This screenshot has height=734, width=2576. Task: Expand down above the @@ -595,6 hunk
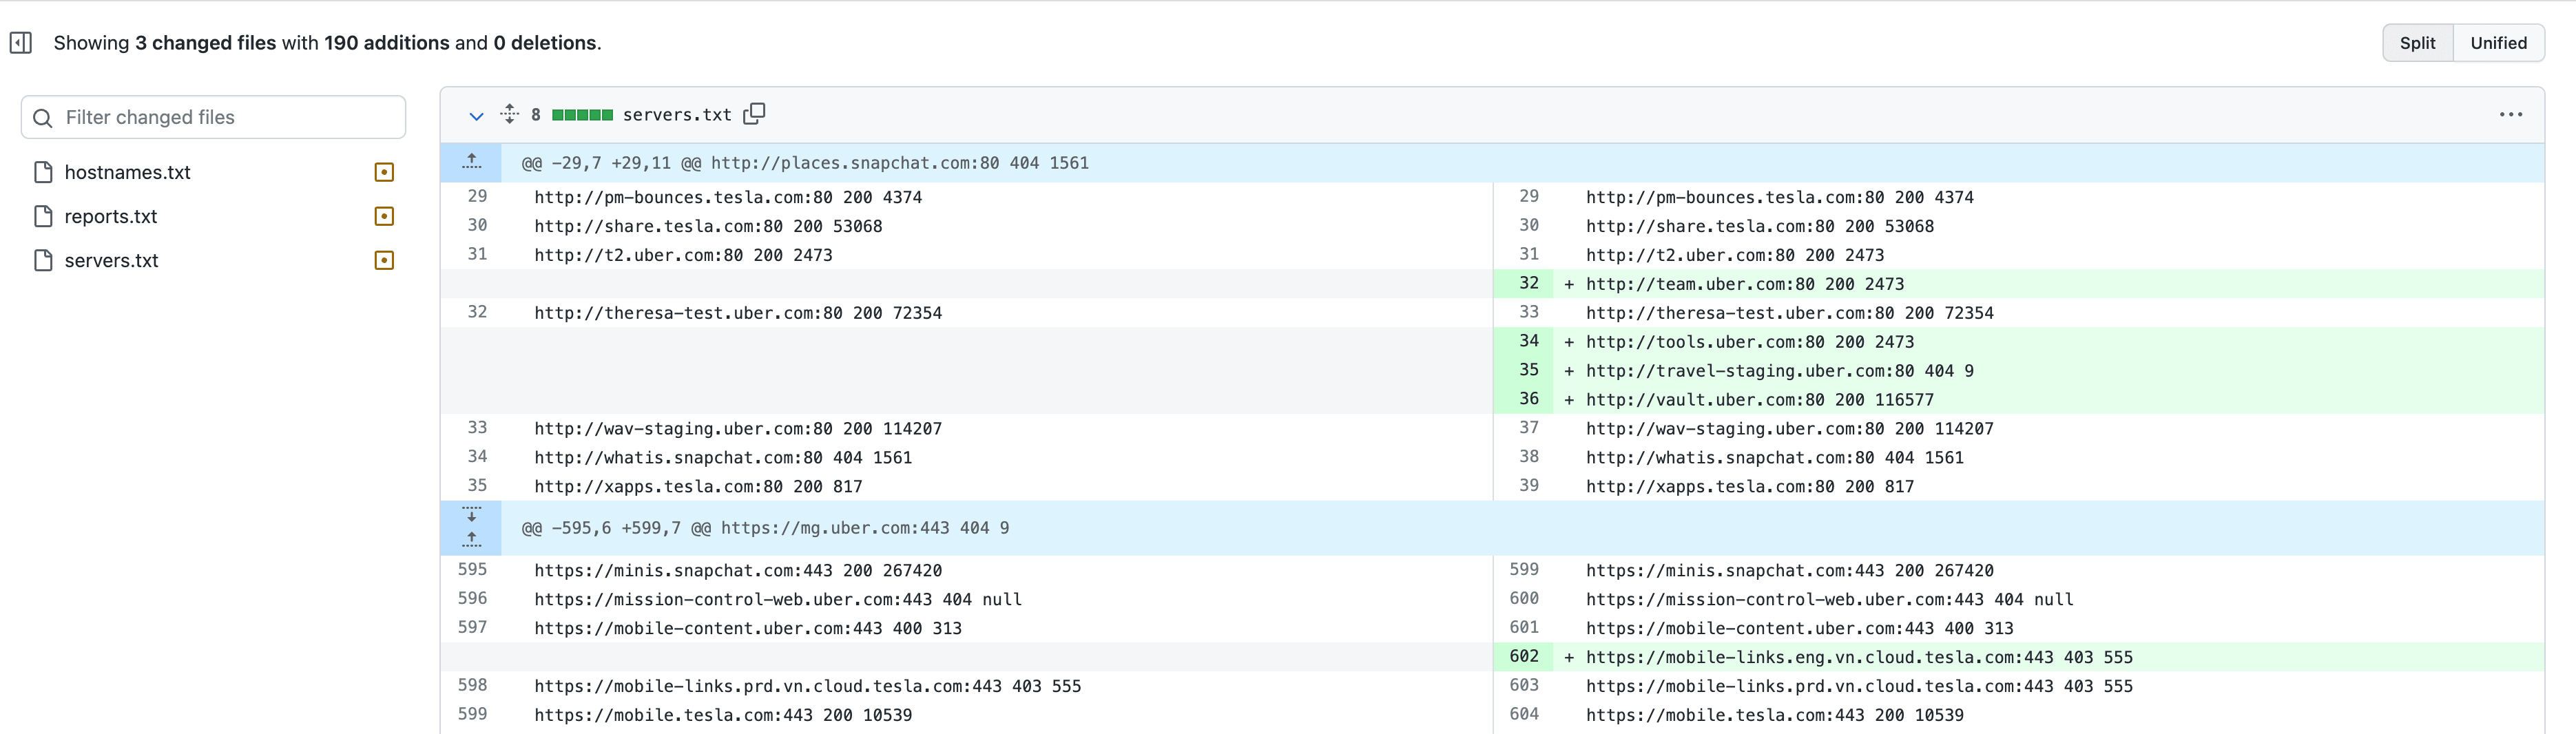coord(472,514)
